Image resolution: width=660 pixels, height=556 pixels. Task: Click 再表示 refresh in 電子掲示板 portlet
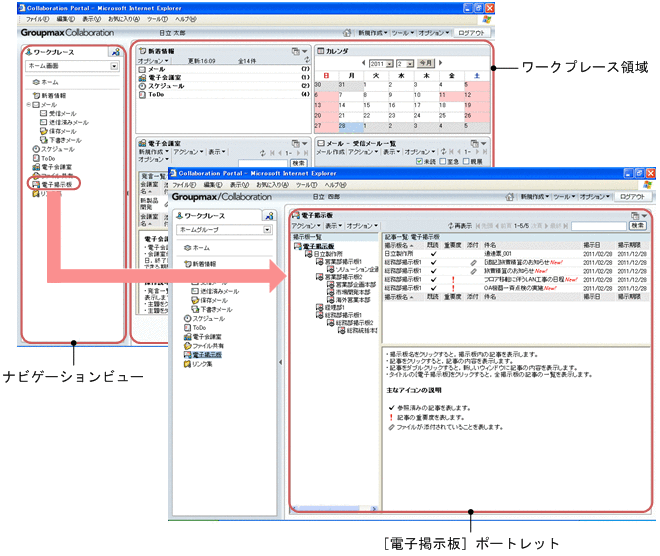click(460, 226)
